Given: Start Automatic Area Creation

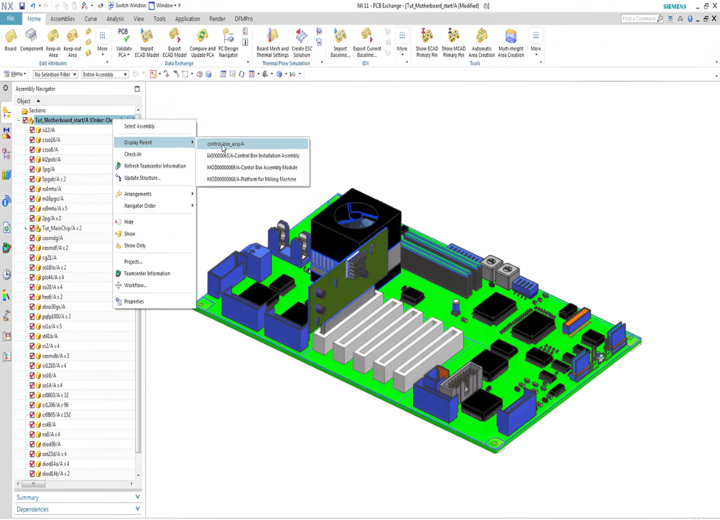Looking at the screenshot, I should (482, 42).
